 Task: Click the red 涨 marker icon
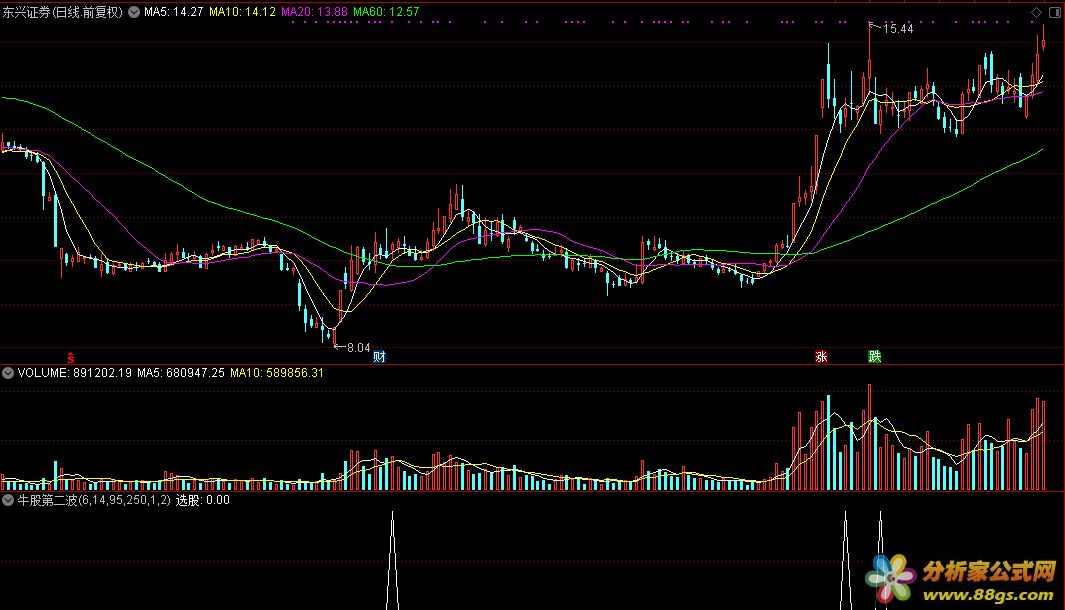[x=821, y=357]
